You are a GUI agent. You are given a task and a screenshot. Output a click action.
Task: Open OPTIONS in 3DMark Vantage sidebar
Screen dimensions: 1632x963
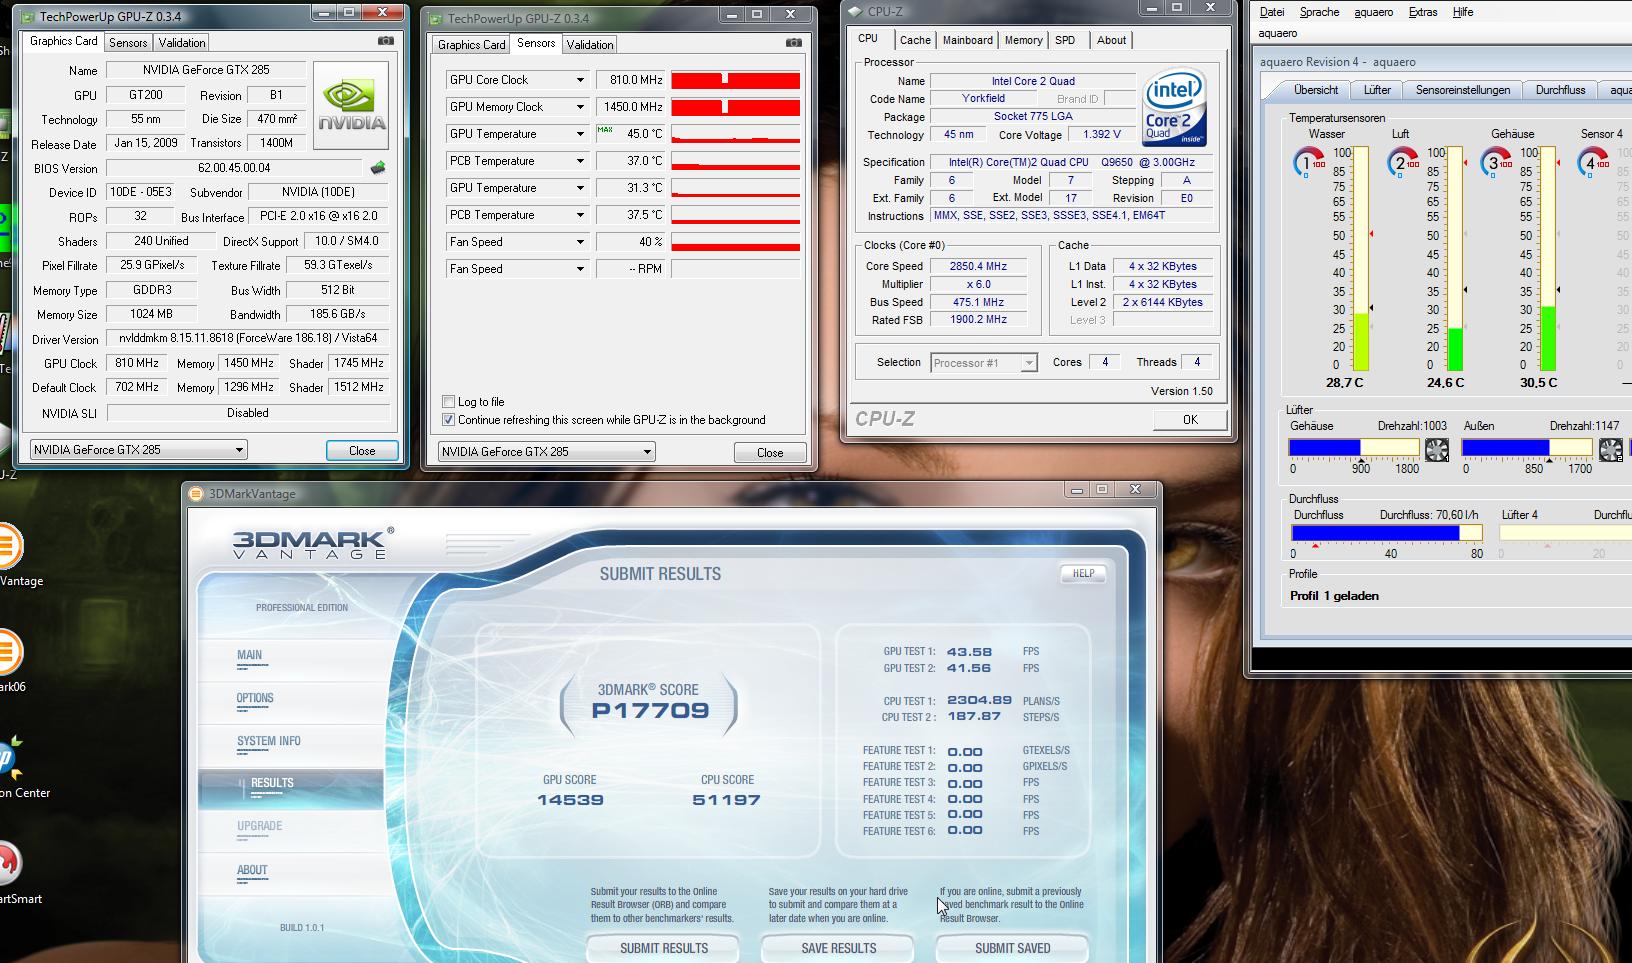point(255,698)
